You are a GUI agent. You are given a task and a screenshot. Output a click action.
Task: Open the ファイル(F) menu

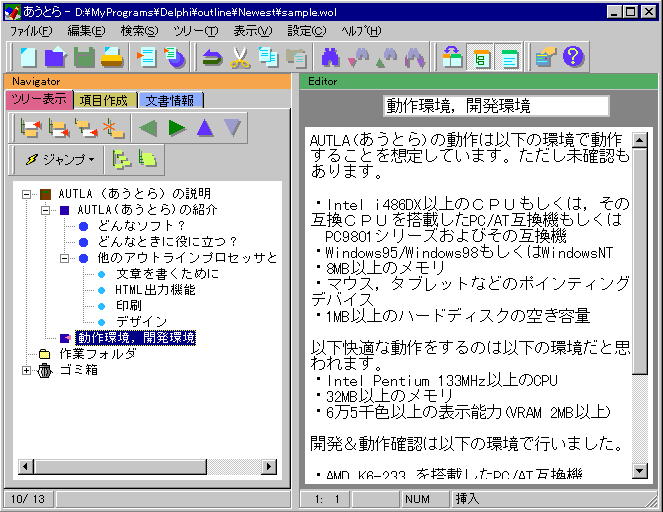(x=31, y=31)
